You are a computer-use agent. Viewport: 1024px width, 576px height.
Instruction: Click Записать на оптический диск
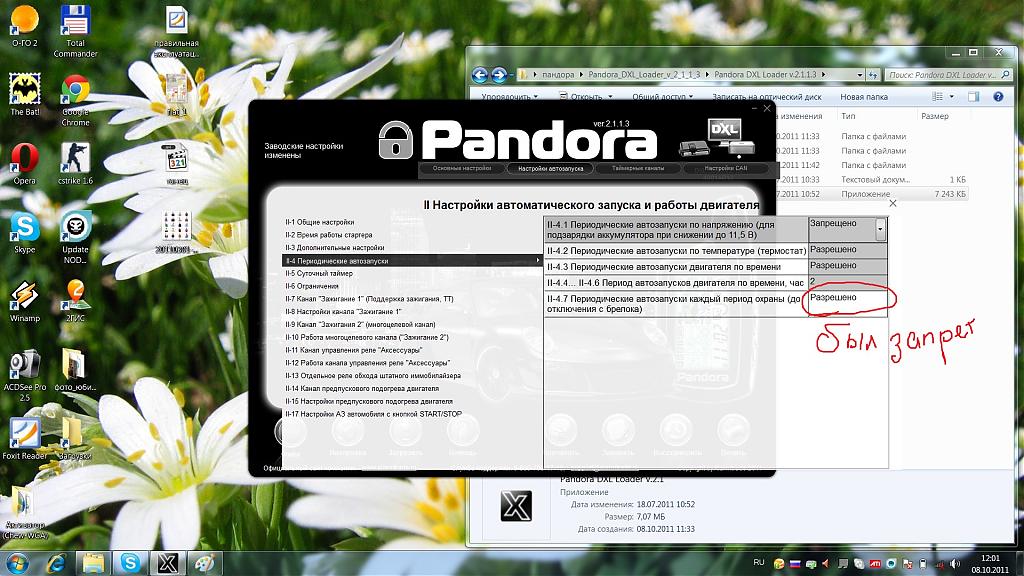[x=766, y=97]
